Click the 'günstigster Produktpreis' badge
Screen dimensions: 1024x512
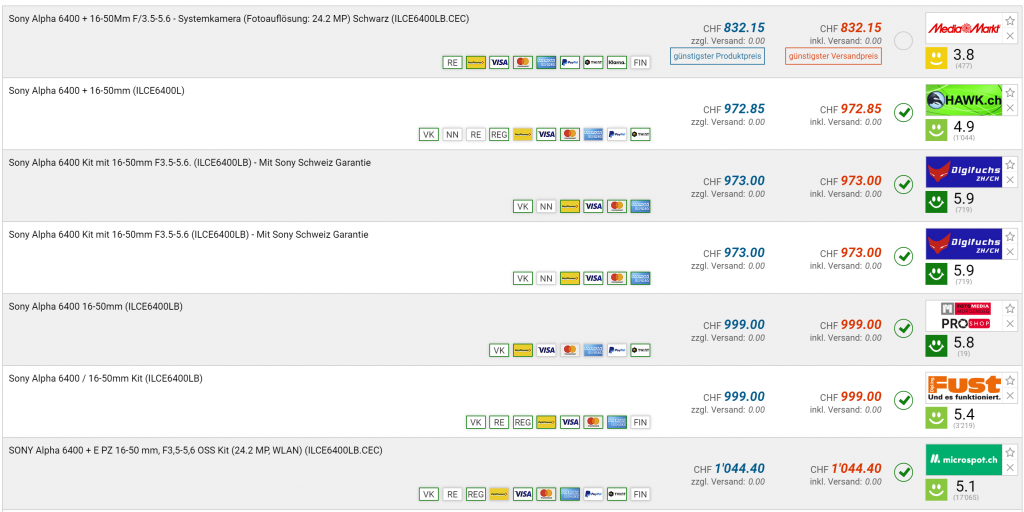(x=718, y=56)
